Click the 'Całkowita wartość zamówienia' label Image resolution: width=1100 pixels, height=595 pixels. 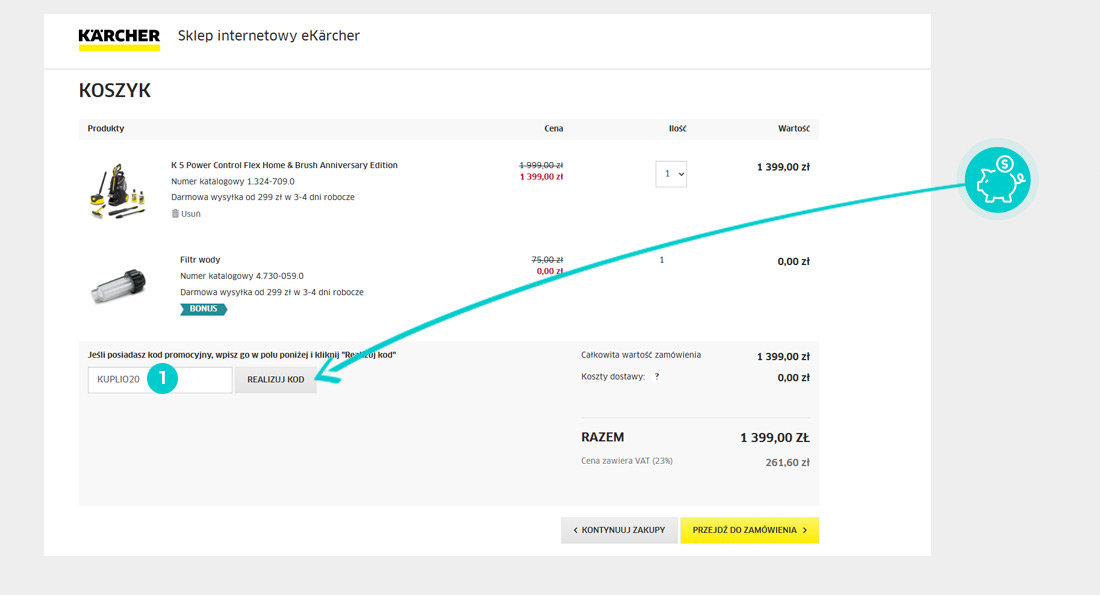(x=641, y=355)
